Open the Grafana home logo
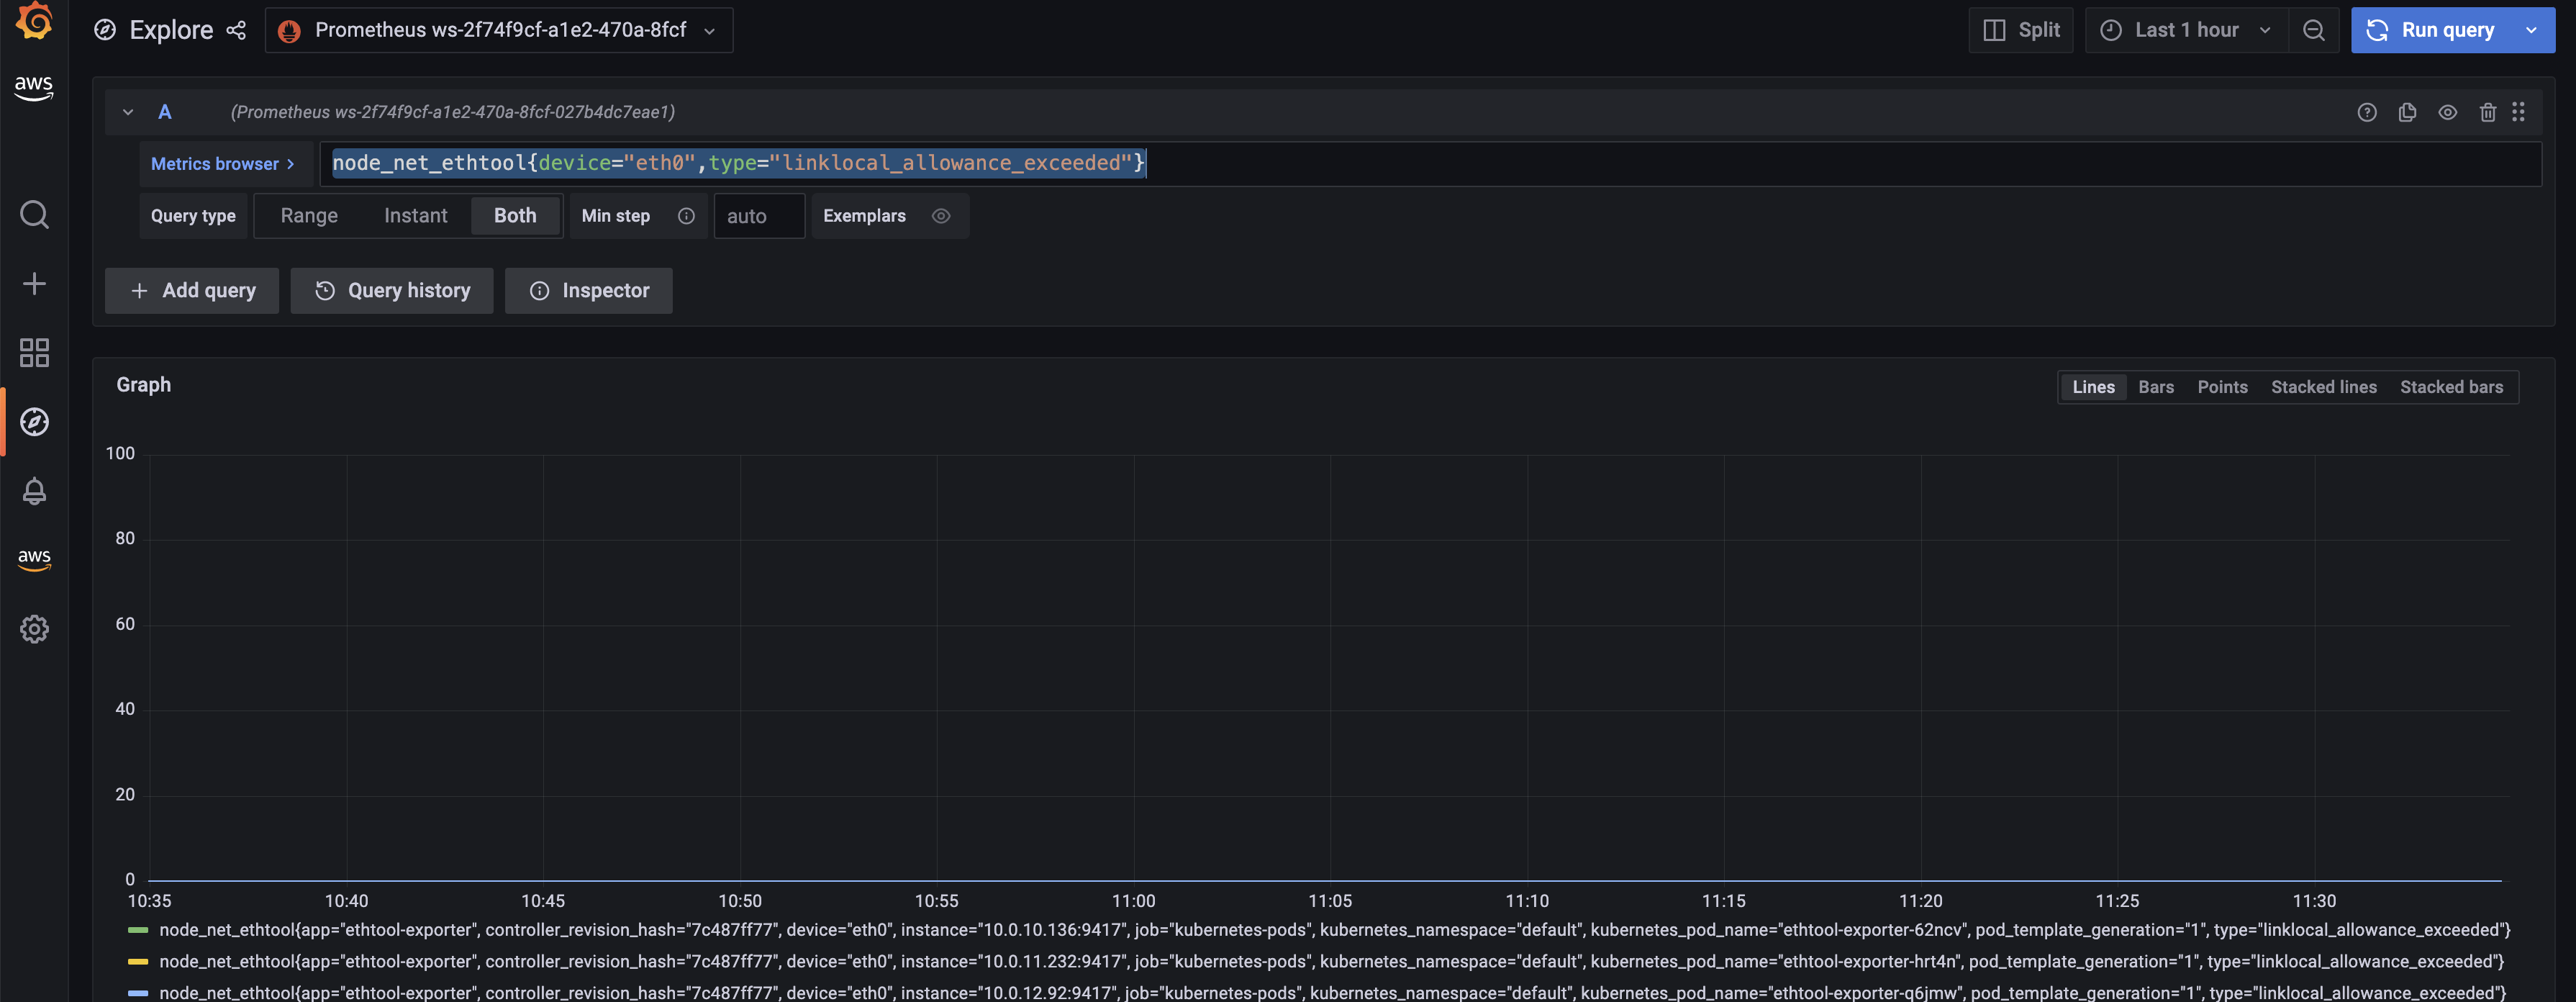Image resolution: width=2576 pixels, height=1002 pixels. tap(34, 20)
